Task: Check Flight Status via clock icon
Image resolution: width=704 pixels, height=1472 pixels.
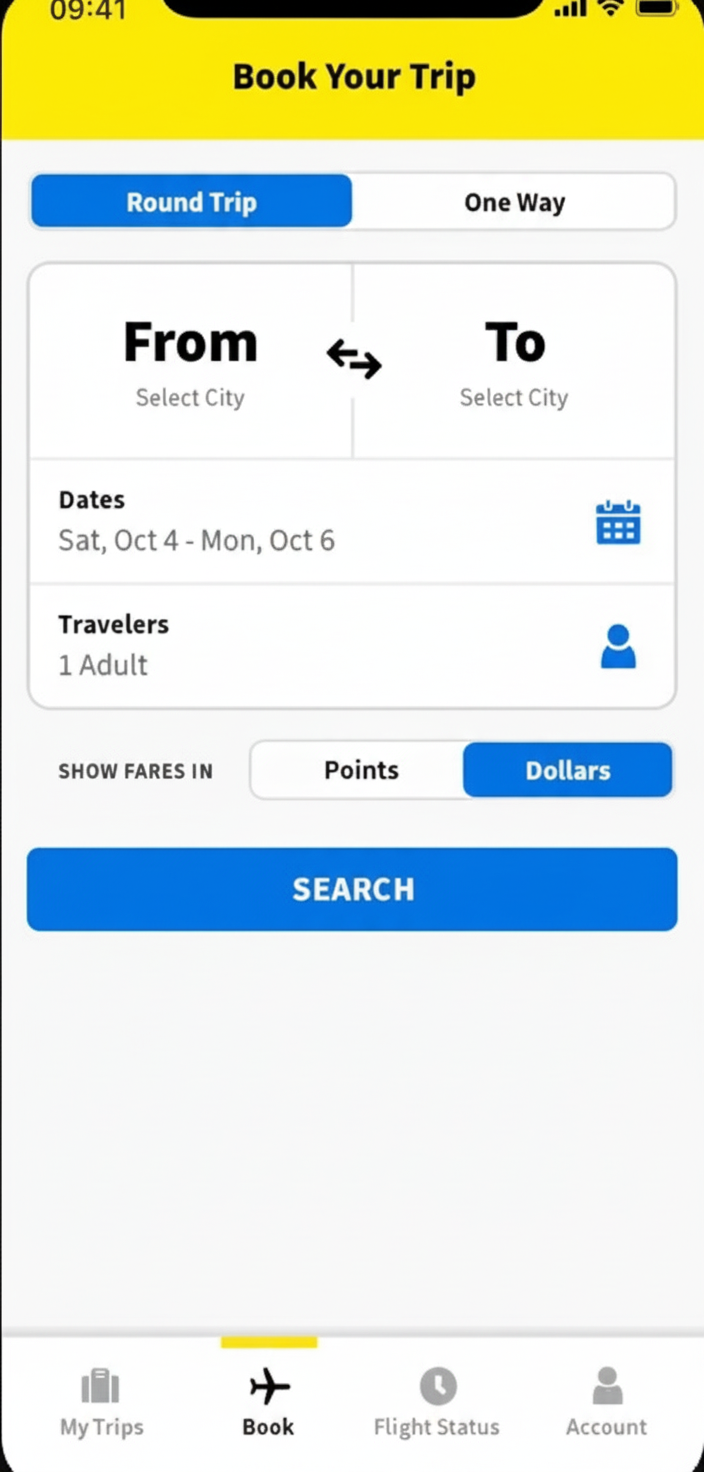Action: coord(436,1385)
